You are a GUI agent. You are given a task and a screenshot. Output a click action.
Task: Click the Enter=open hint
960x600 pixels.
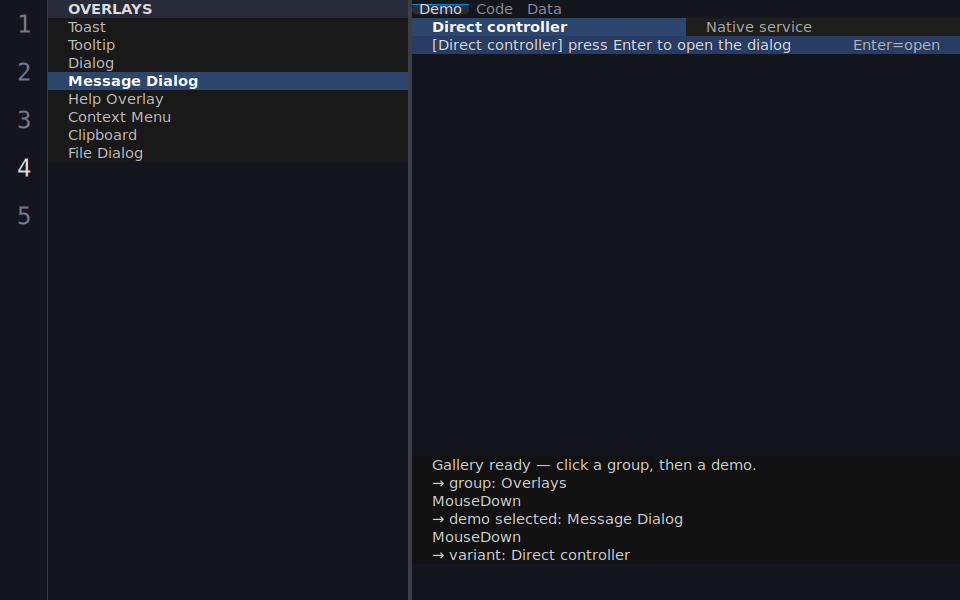coord(896,45)
